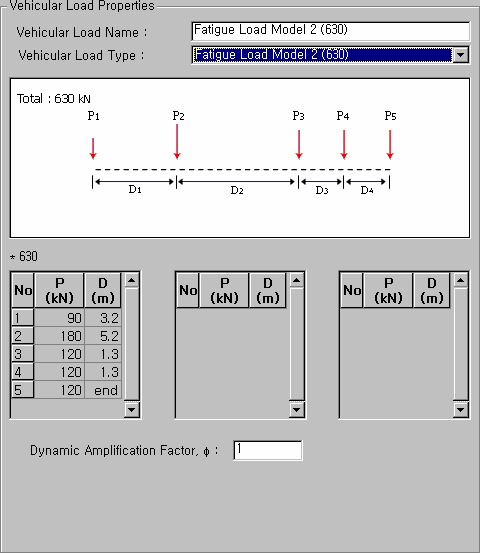Click the first table's scroll up arrow
480x553 pixels.
132,281
